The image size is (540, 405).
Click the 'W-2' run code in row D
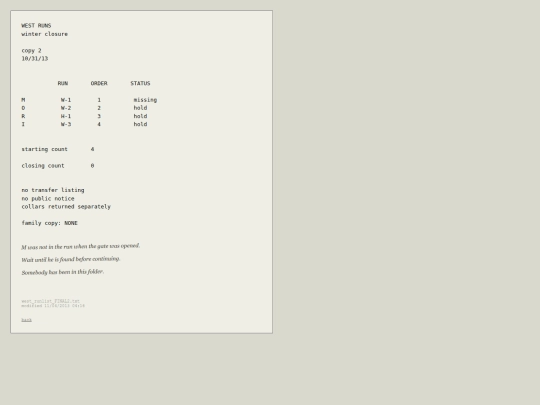(x=66, y=108)
